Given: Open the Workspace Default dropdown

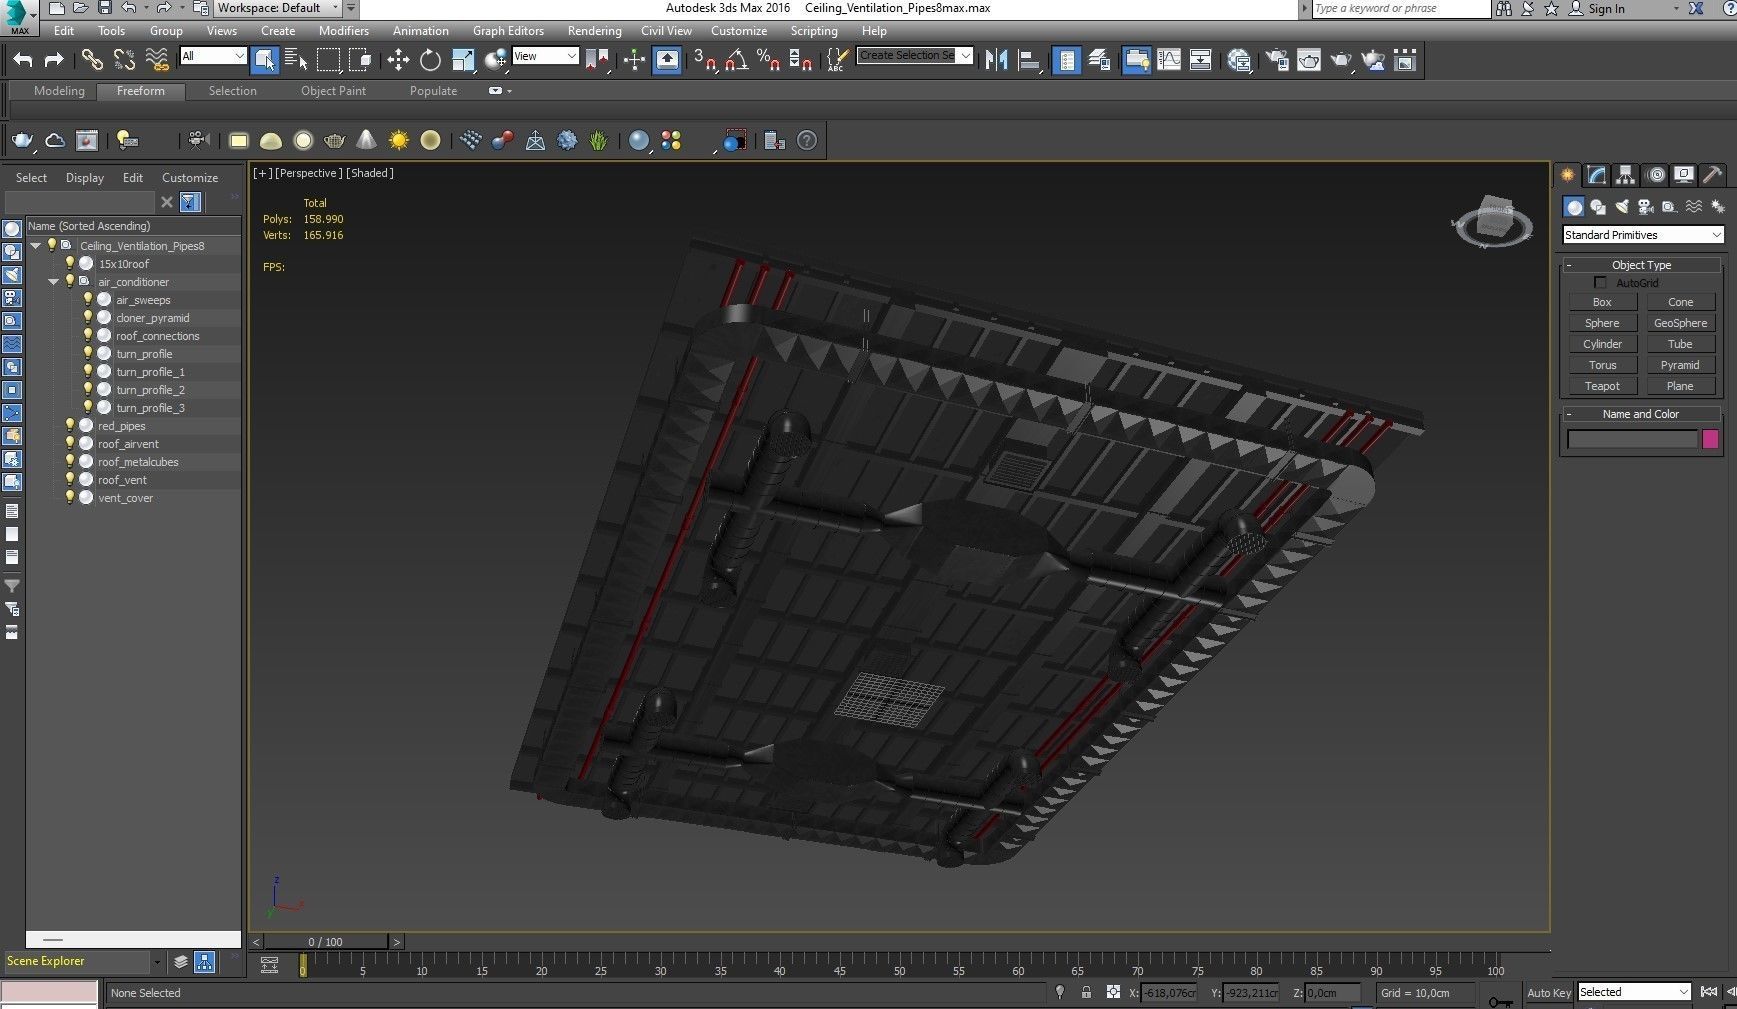Looking at the screenshot, I should [x=279, y=8].
